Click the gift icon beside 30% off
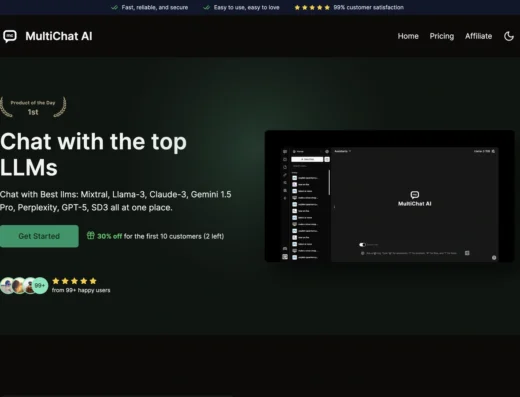 pyautogui.click(x=91, y=235)
